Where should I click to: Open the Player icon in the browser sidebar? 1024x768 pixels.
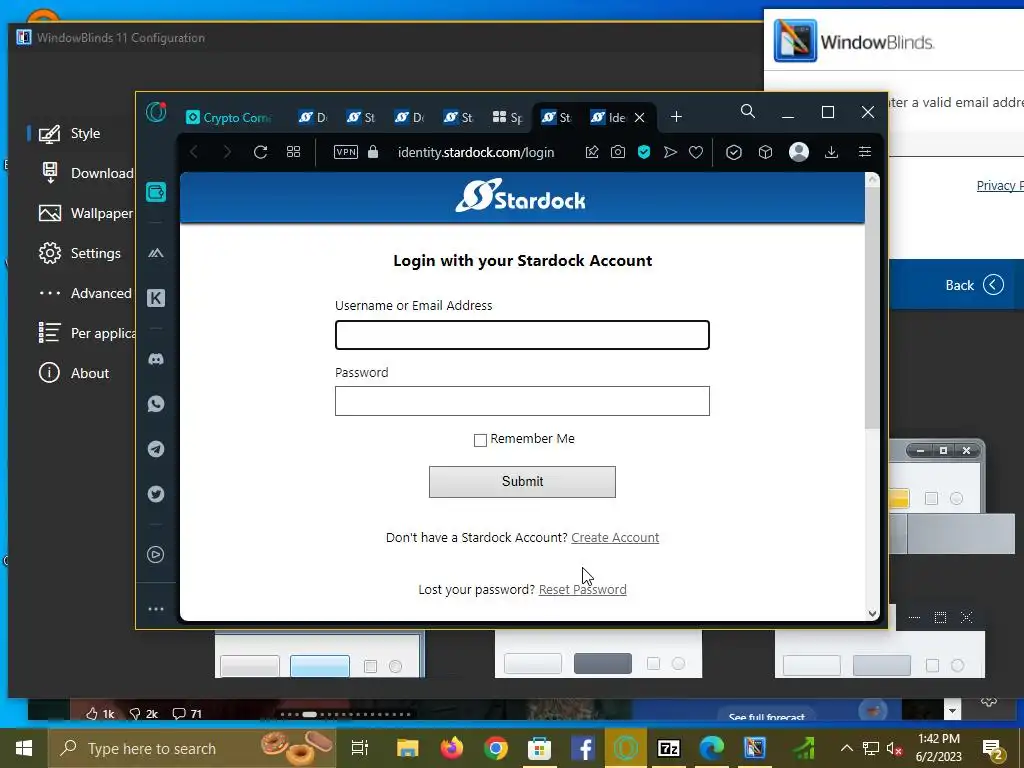[155, 554]
